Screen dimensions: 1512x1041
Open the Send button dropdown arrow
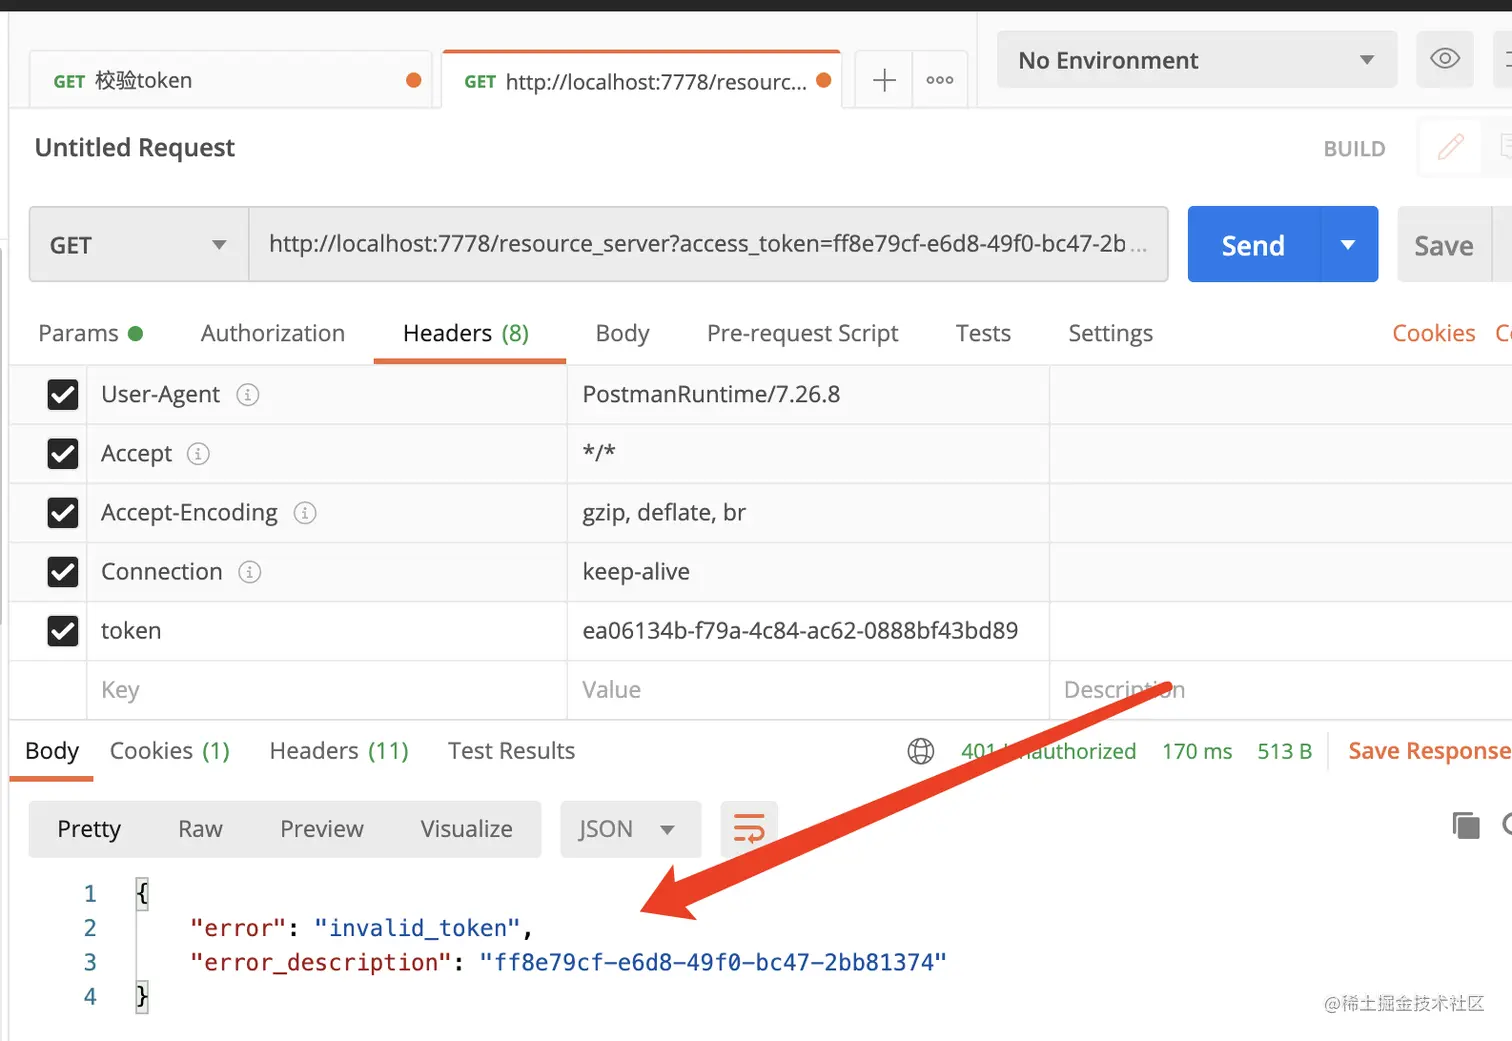[x=1349, y=245]
